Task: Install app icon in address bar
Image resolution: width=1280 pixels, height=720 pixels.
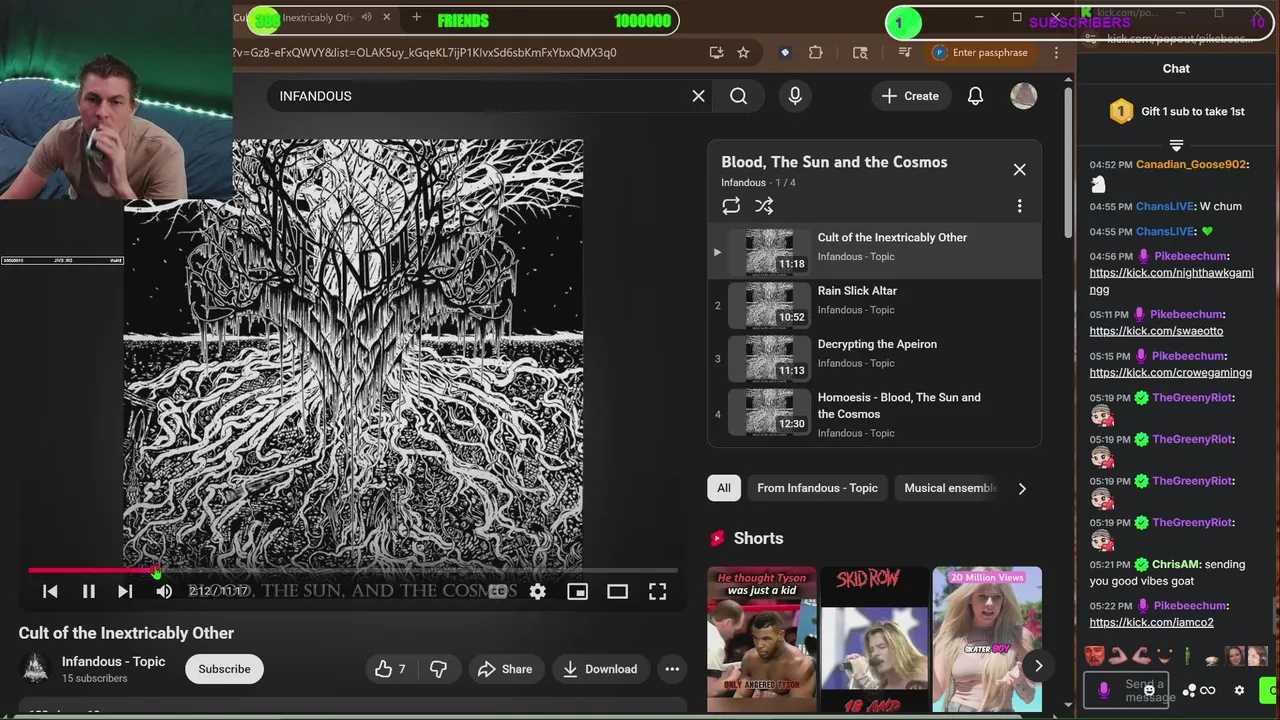Action: coord(716,53)
